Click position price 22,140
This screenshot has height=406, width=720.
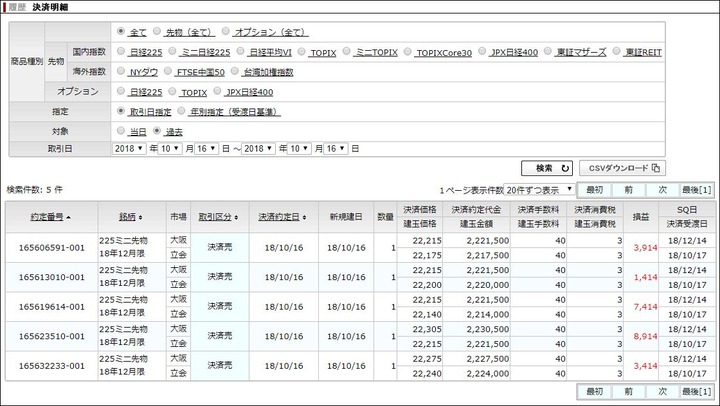click(427, 315)
